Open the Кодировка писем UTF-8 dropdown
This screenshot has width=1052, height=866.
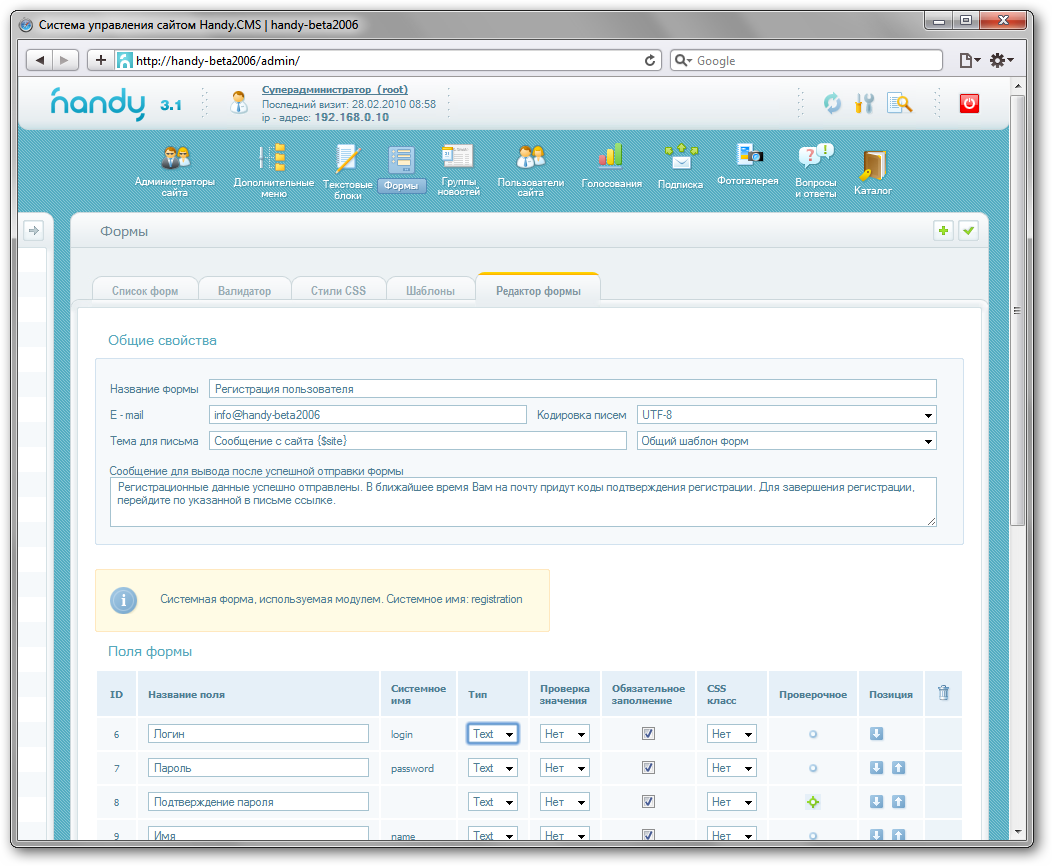point(786,415)
